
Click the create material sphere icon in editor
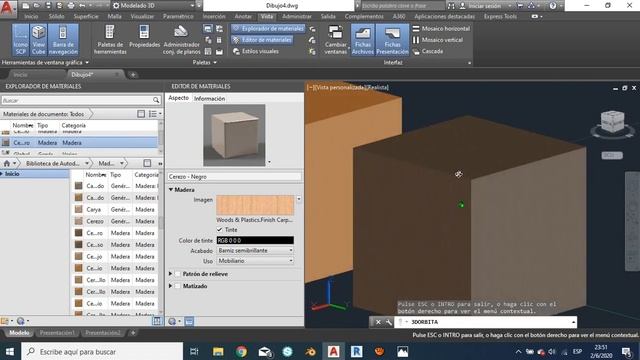click(172, 321)
